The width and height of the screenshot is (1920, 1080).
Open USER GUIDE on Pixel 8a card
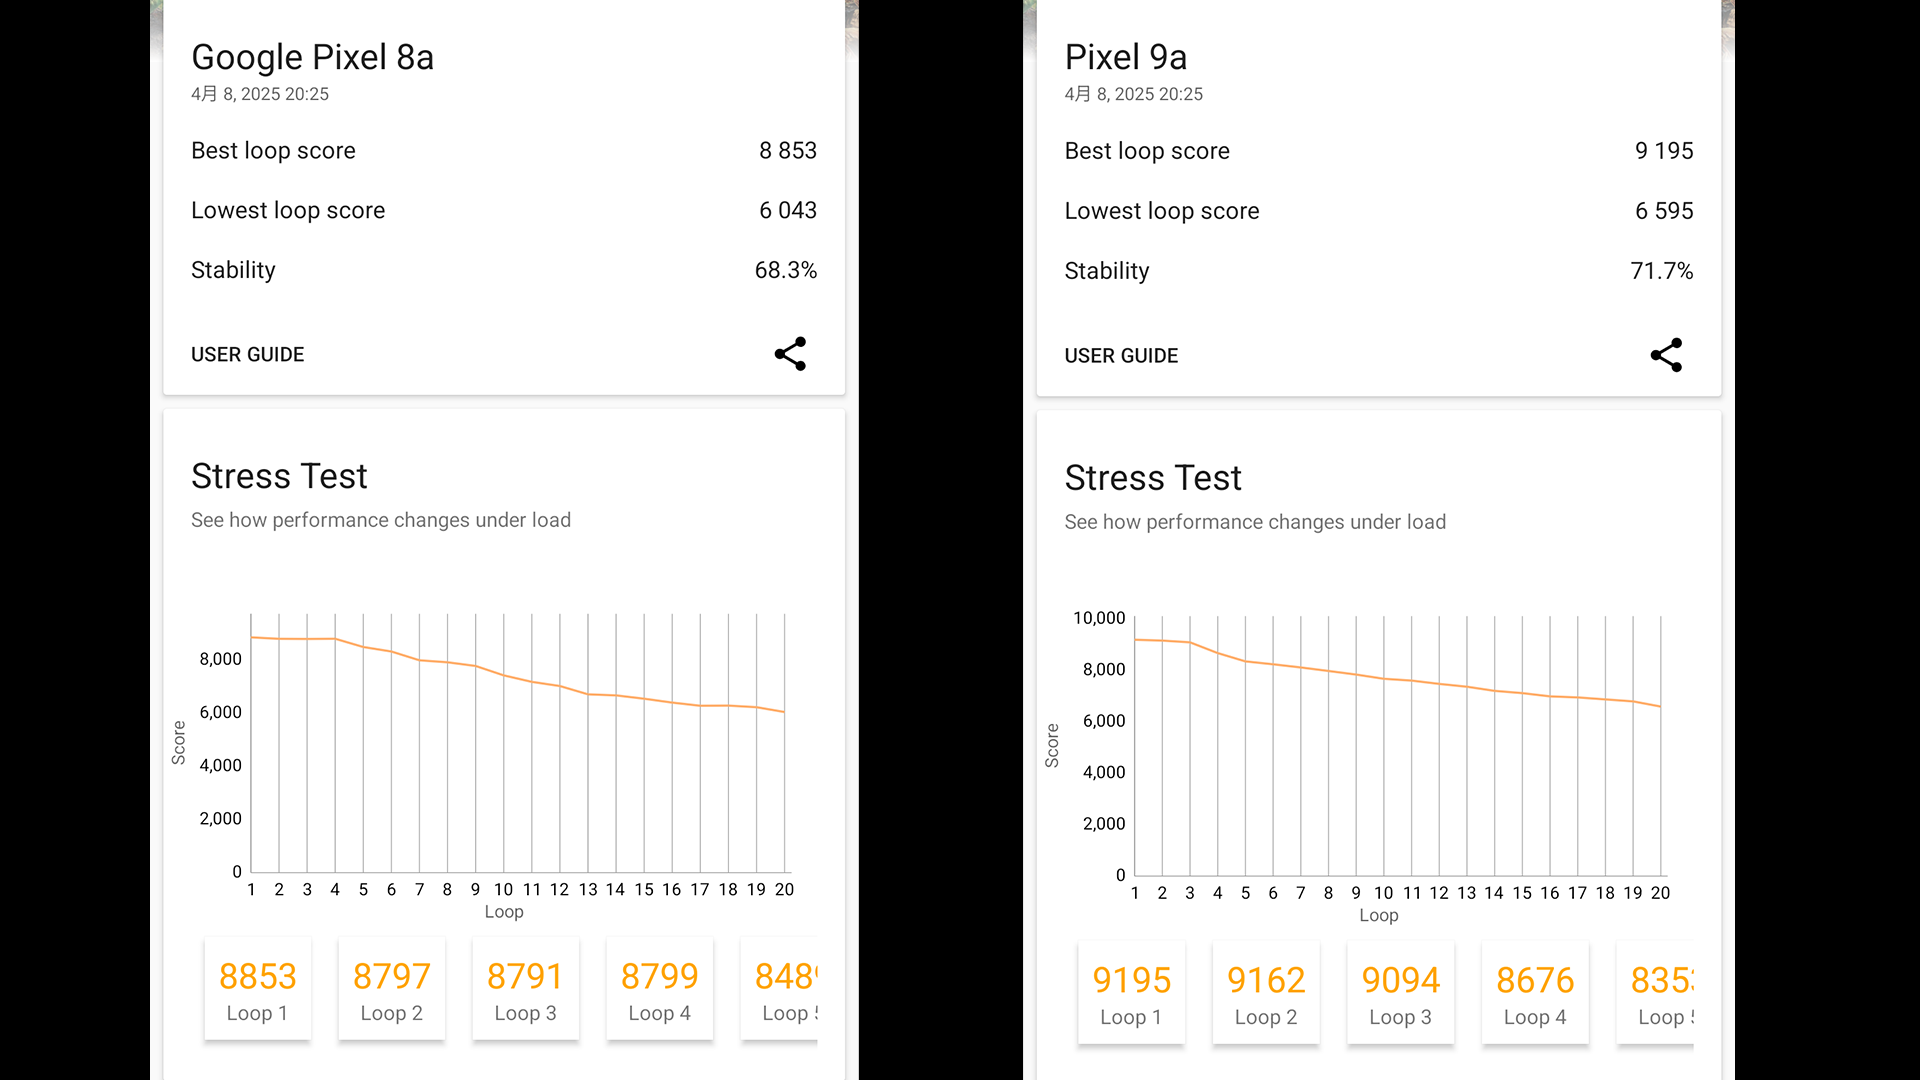(x=247, y=354)
